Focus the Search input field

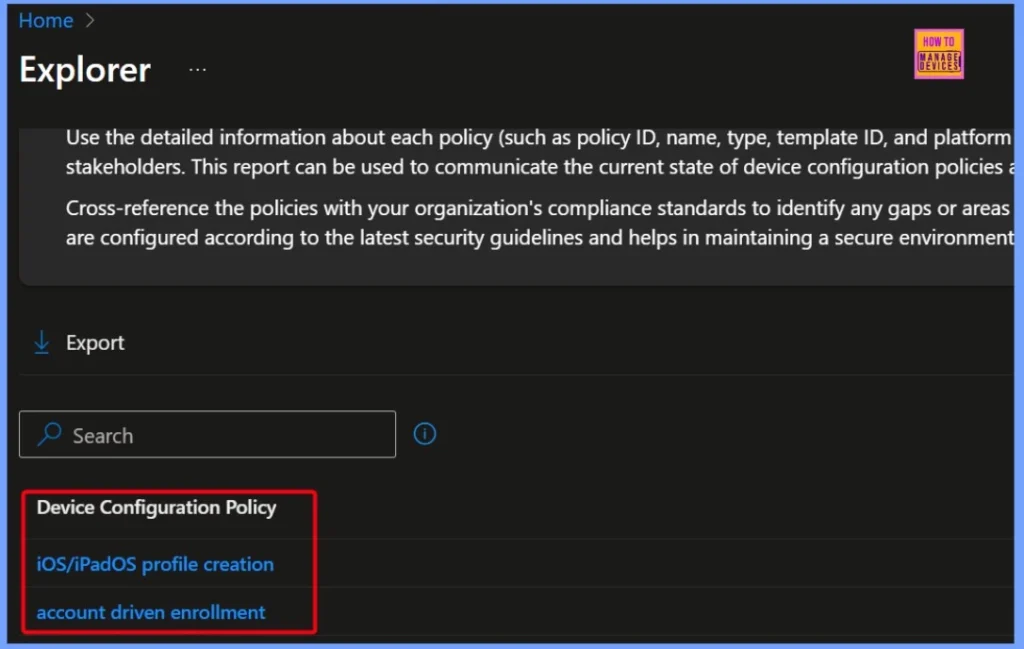coord(207,434)
